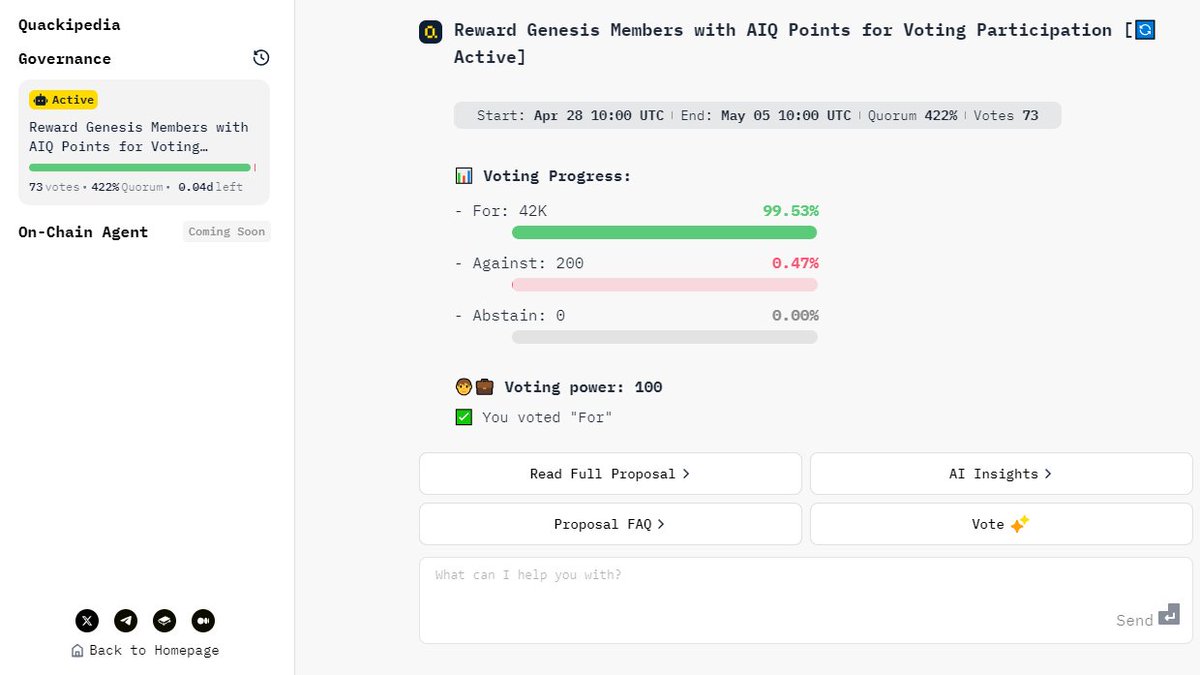Select the On-Chain Agent sidebar item
The height and width of the screenshot is (675, 1200).
[83, 232]
